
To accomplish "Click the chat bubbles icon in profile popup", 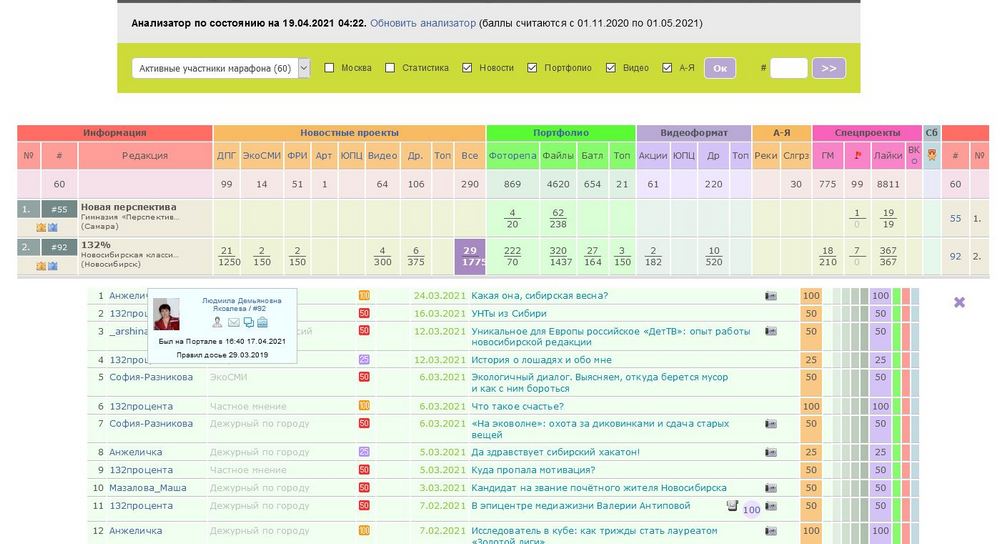I will click(x=248, y=323).
